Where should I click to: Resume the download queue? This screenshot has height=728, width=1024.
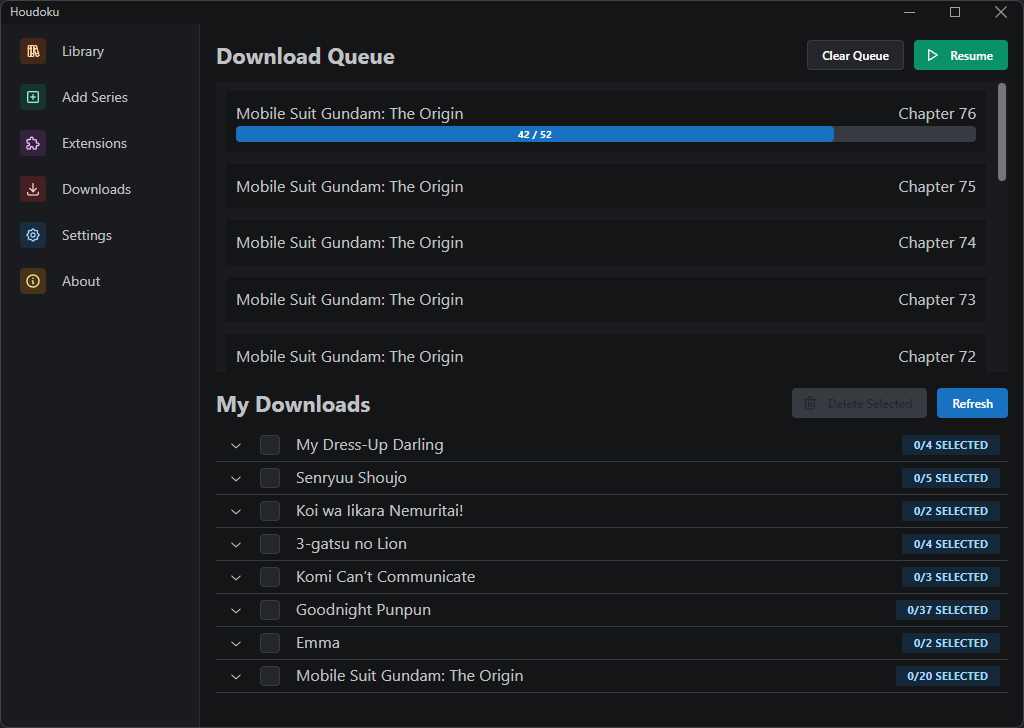click(961, 55)
